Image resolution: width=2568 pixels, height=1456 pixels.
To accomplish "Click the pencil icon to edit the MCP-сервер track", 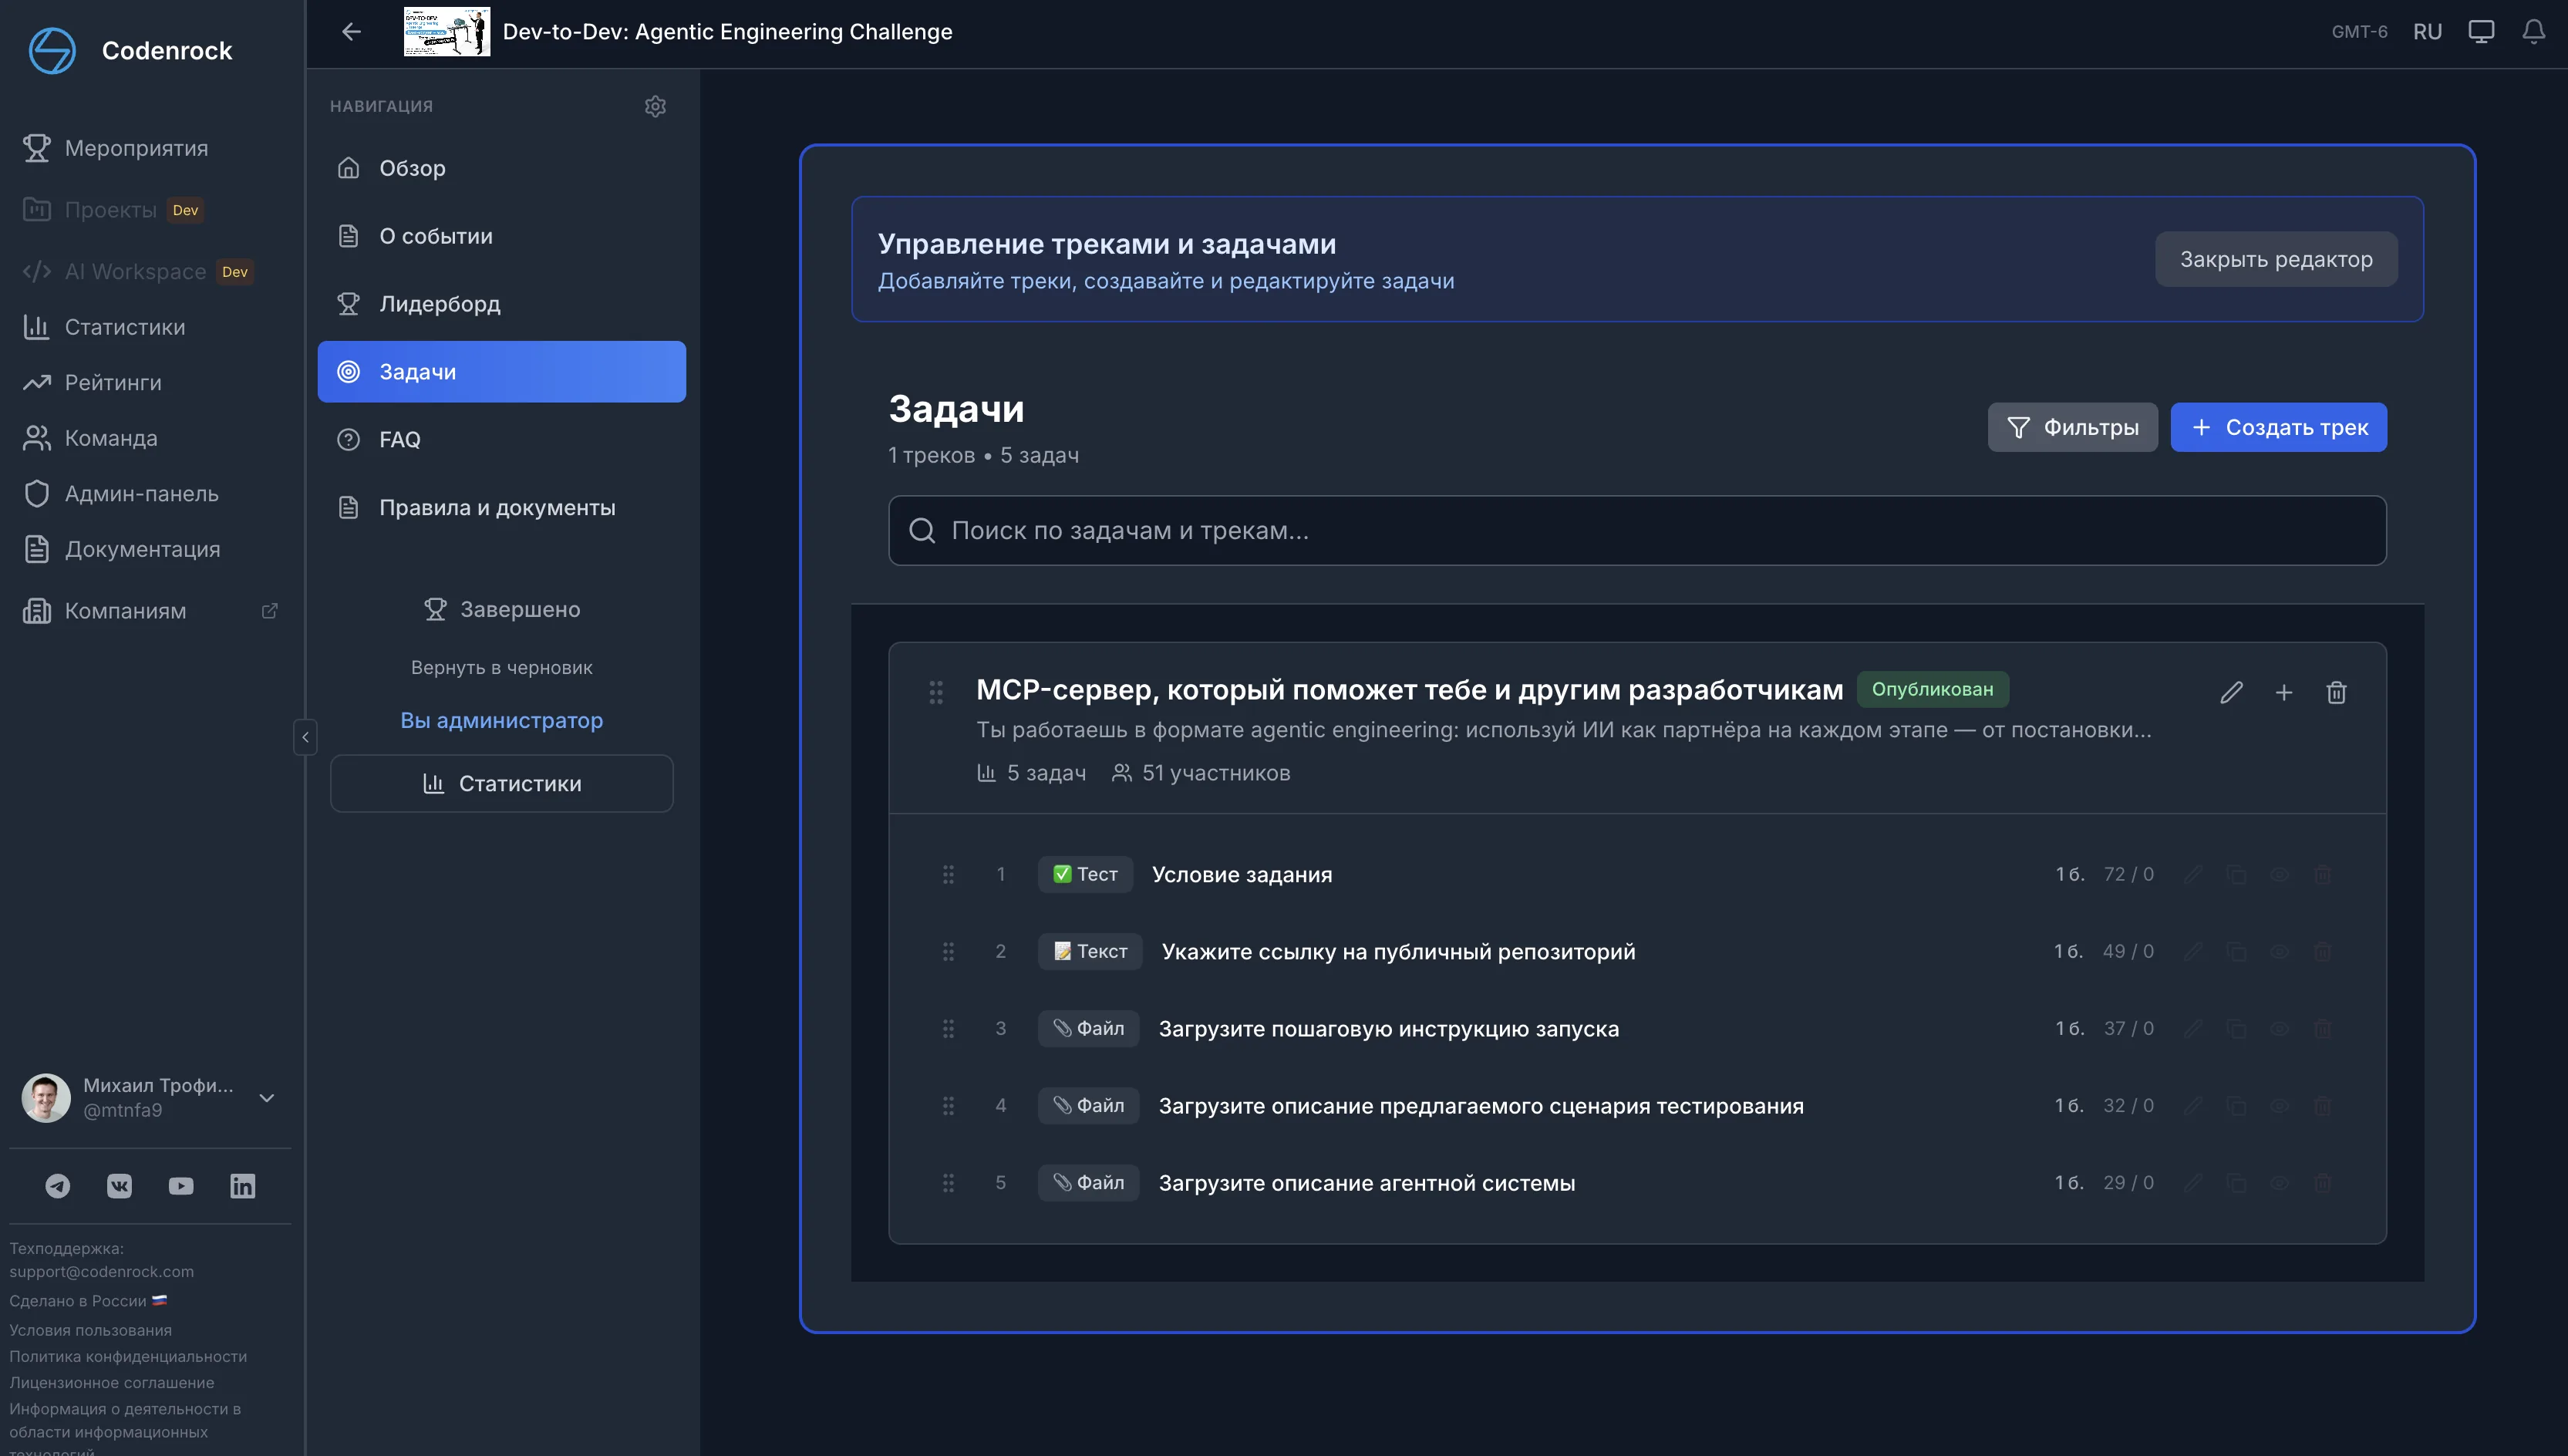I will click(x=2231, y=692).
